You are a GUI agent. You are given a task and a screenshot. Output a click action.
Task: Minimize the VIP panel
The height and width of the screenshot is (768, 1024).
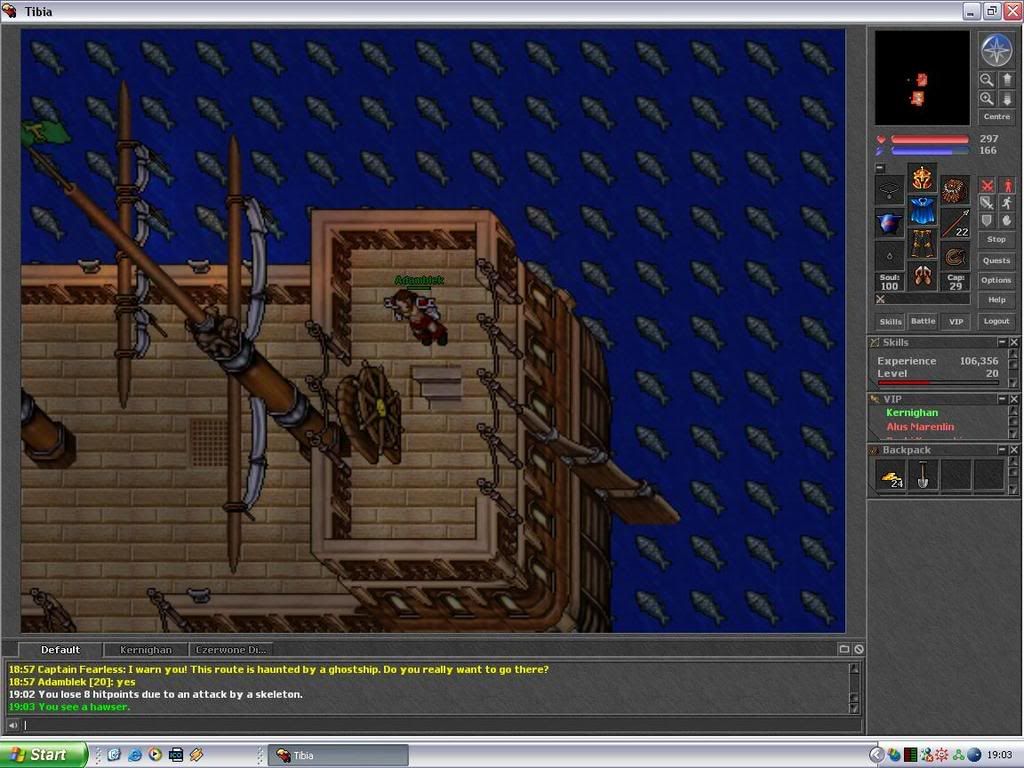tap(1002, 399)
